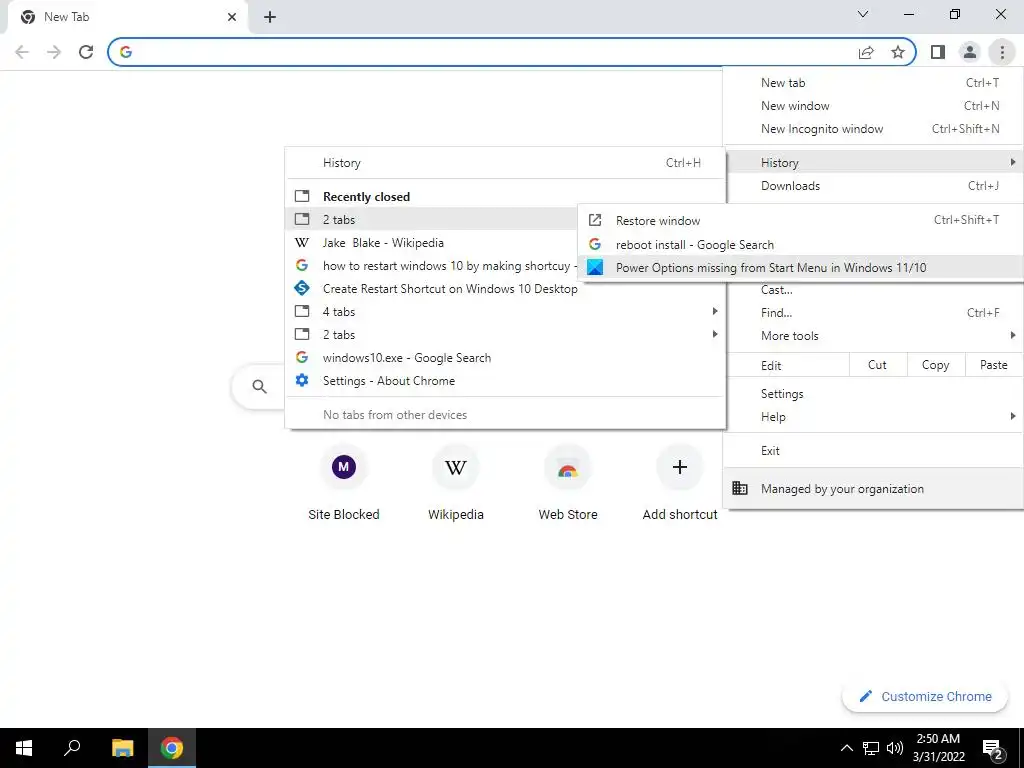Click the Customize Chrome button
The image size is (1024, 768).
pyautogui.click(x=925, y=697)
